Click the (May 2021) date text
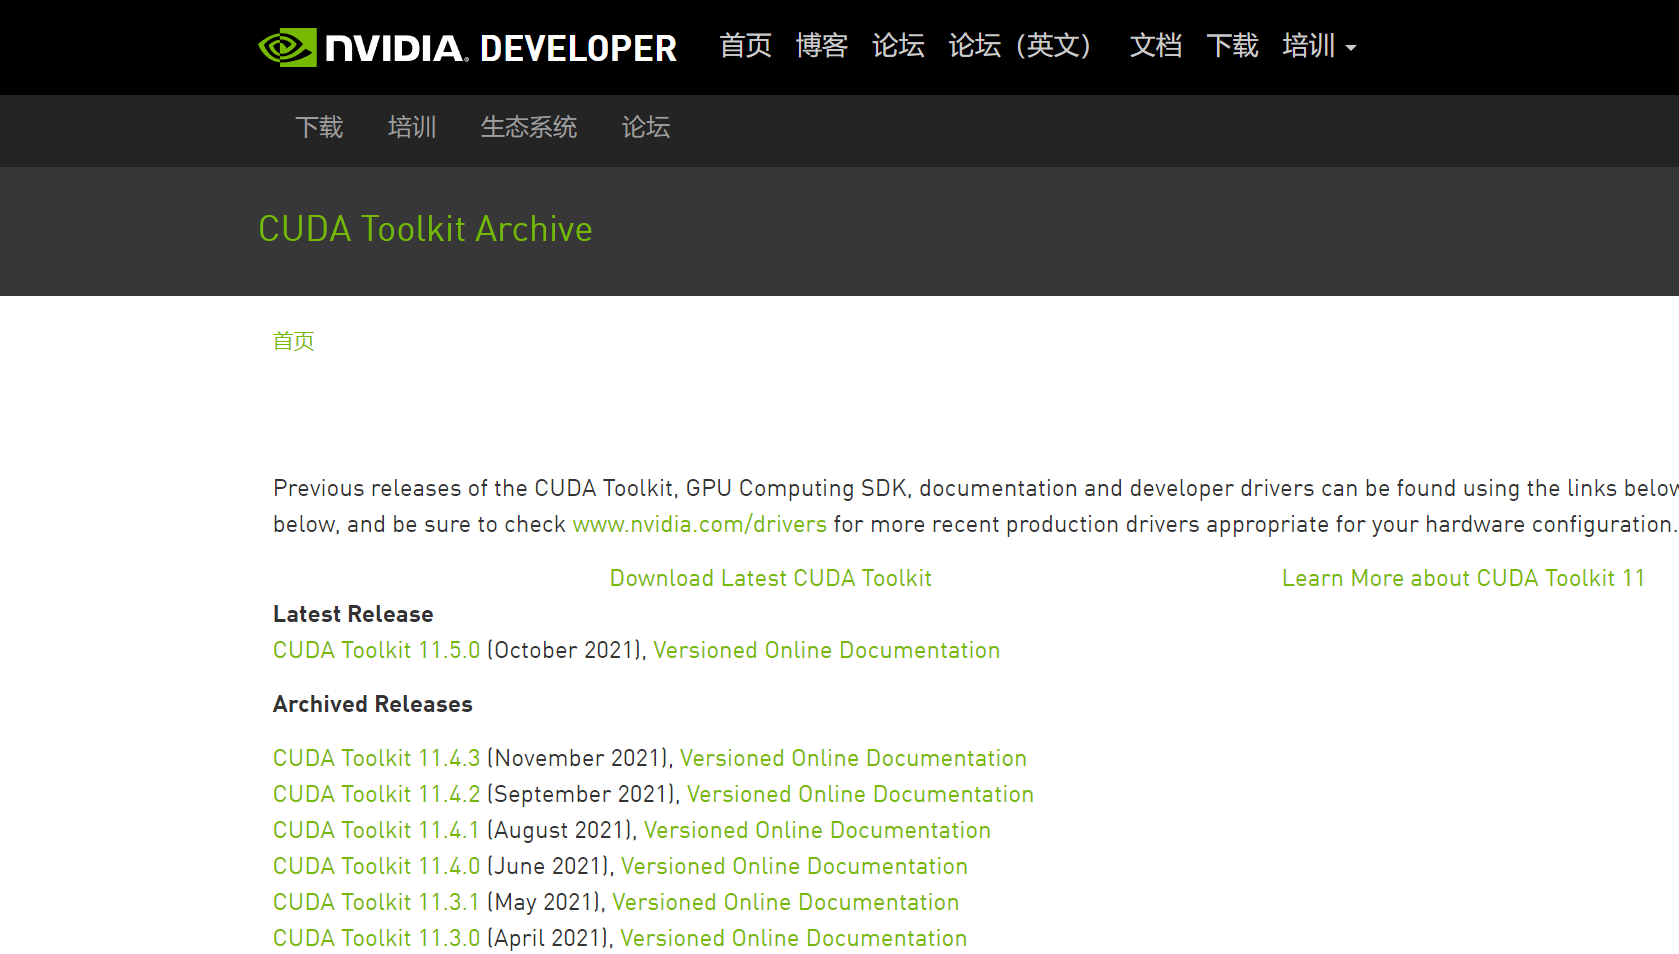This screenshot has height=954, width=1679. click(x=545, y=902)
